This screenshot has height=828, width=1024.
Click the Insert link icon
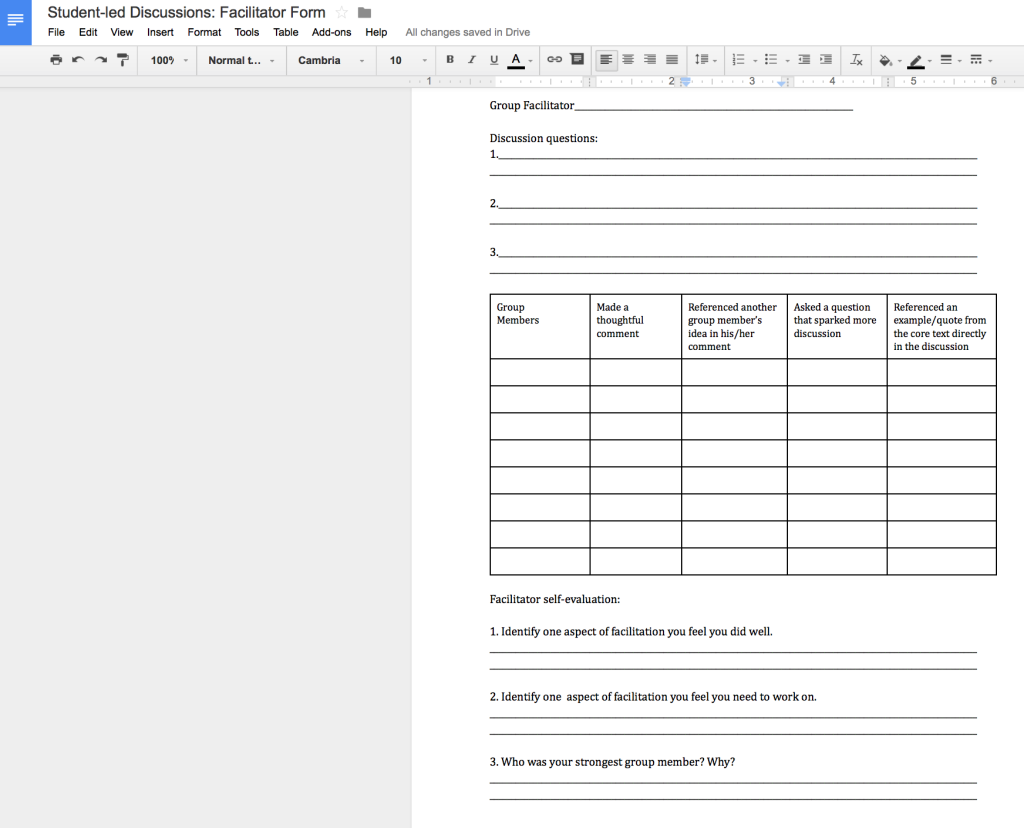(554, 60)
